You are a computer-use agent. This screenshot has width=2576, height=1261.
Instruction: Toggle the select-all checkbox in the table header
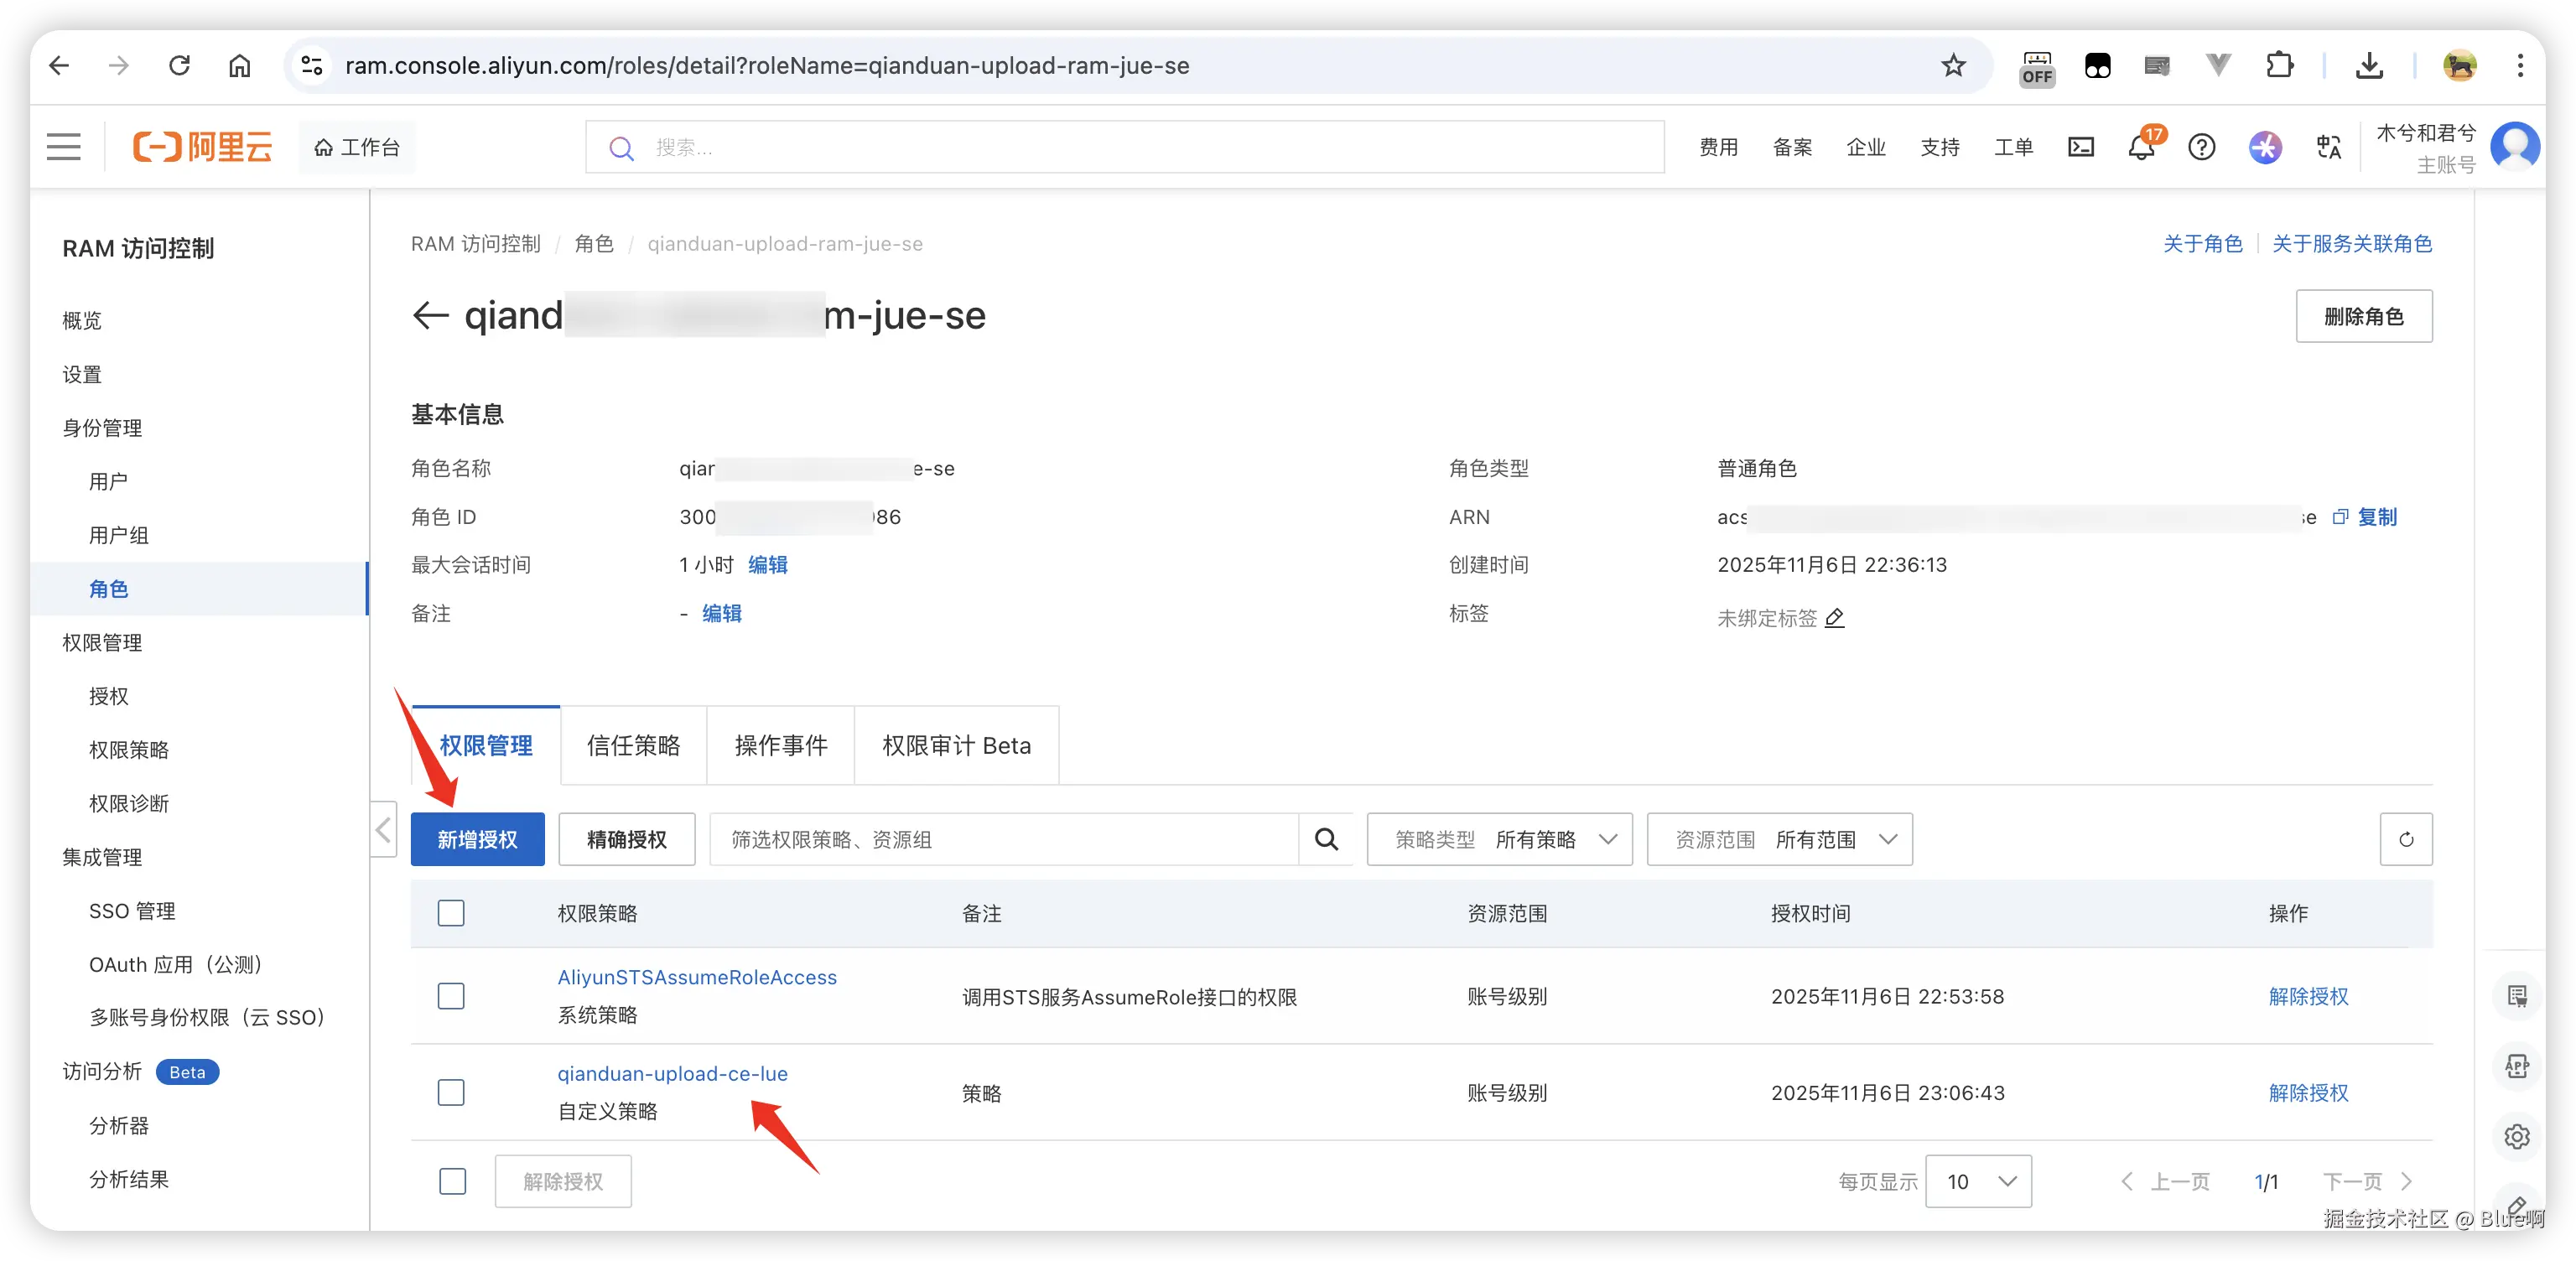(451, 913)
